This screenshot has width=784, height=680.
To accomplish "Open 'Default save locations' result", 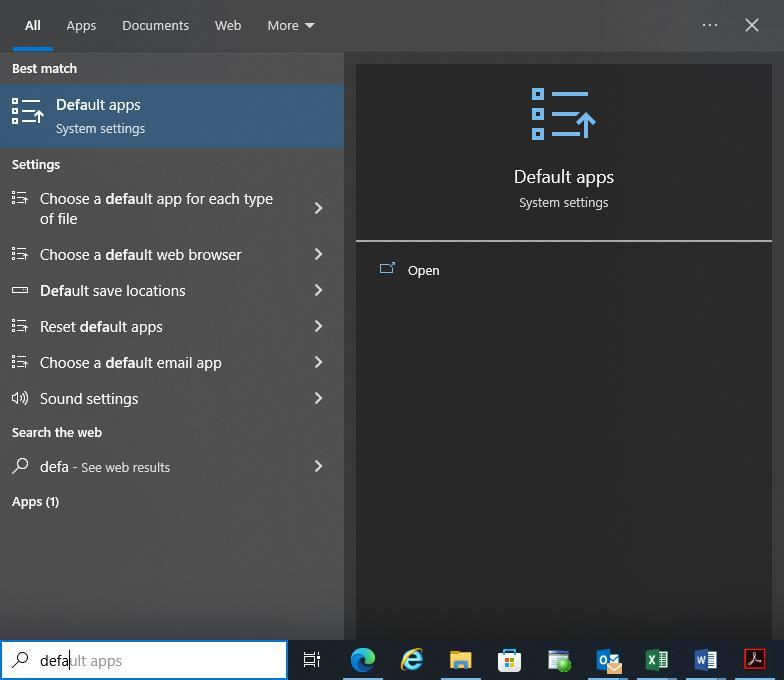I will (172, 290).
